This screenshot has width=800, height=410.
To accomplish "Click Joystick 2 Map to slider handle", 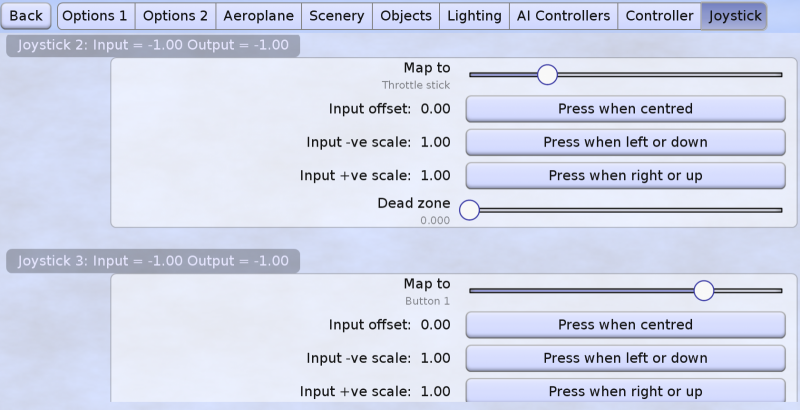I will pyautogui.click(x=546, y=74).
